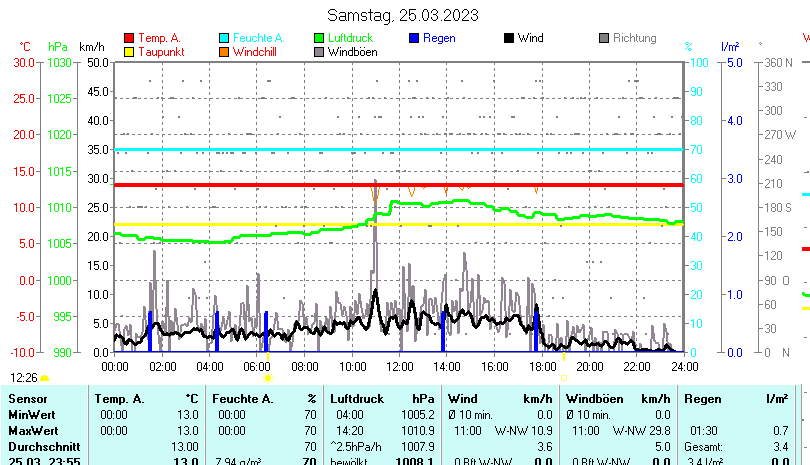This screenshot has height=465, width=810.
Task: Click the orange Windchill legend square
Action: click(224, 52)
